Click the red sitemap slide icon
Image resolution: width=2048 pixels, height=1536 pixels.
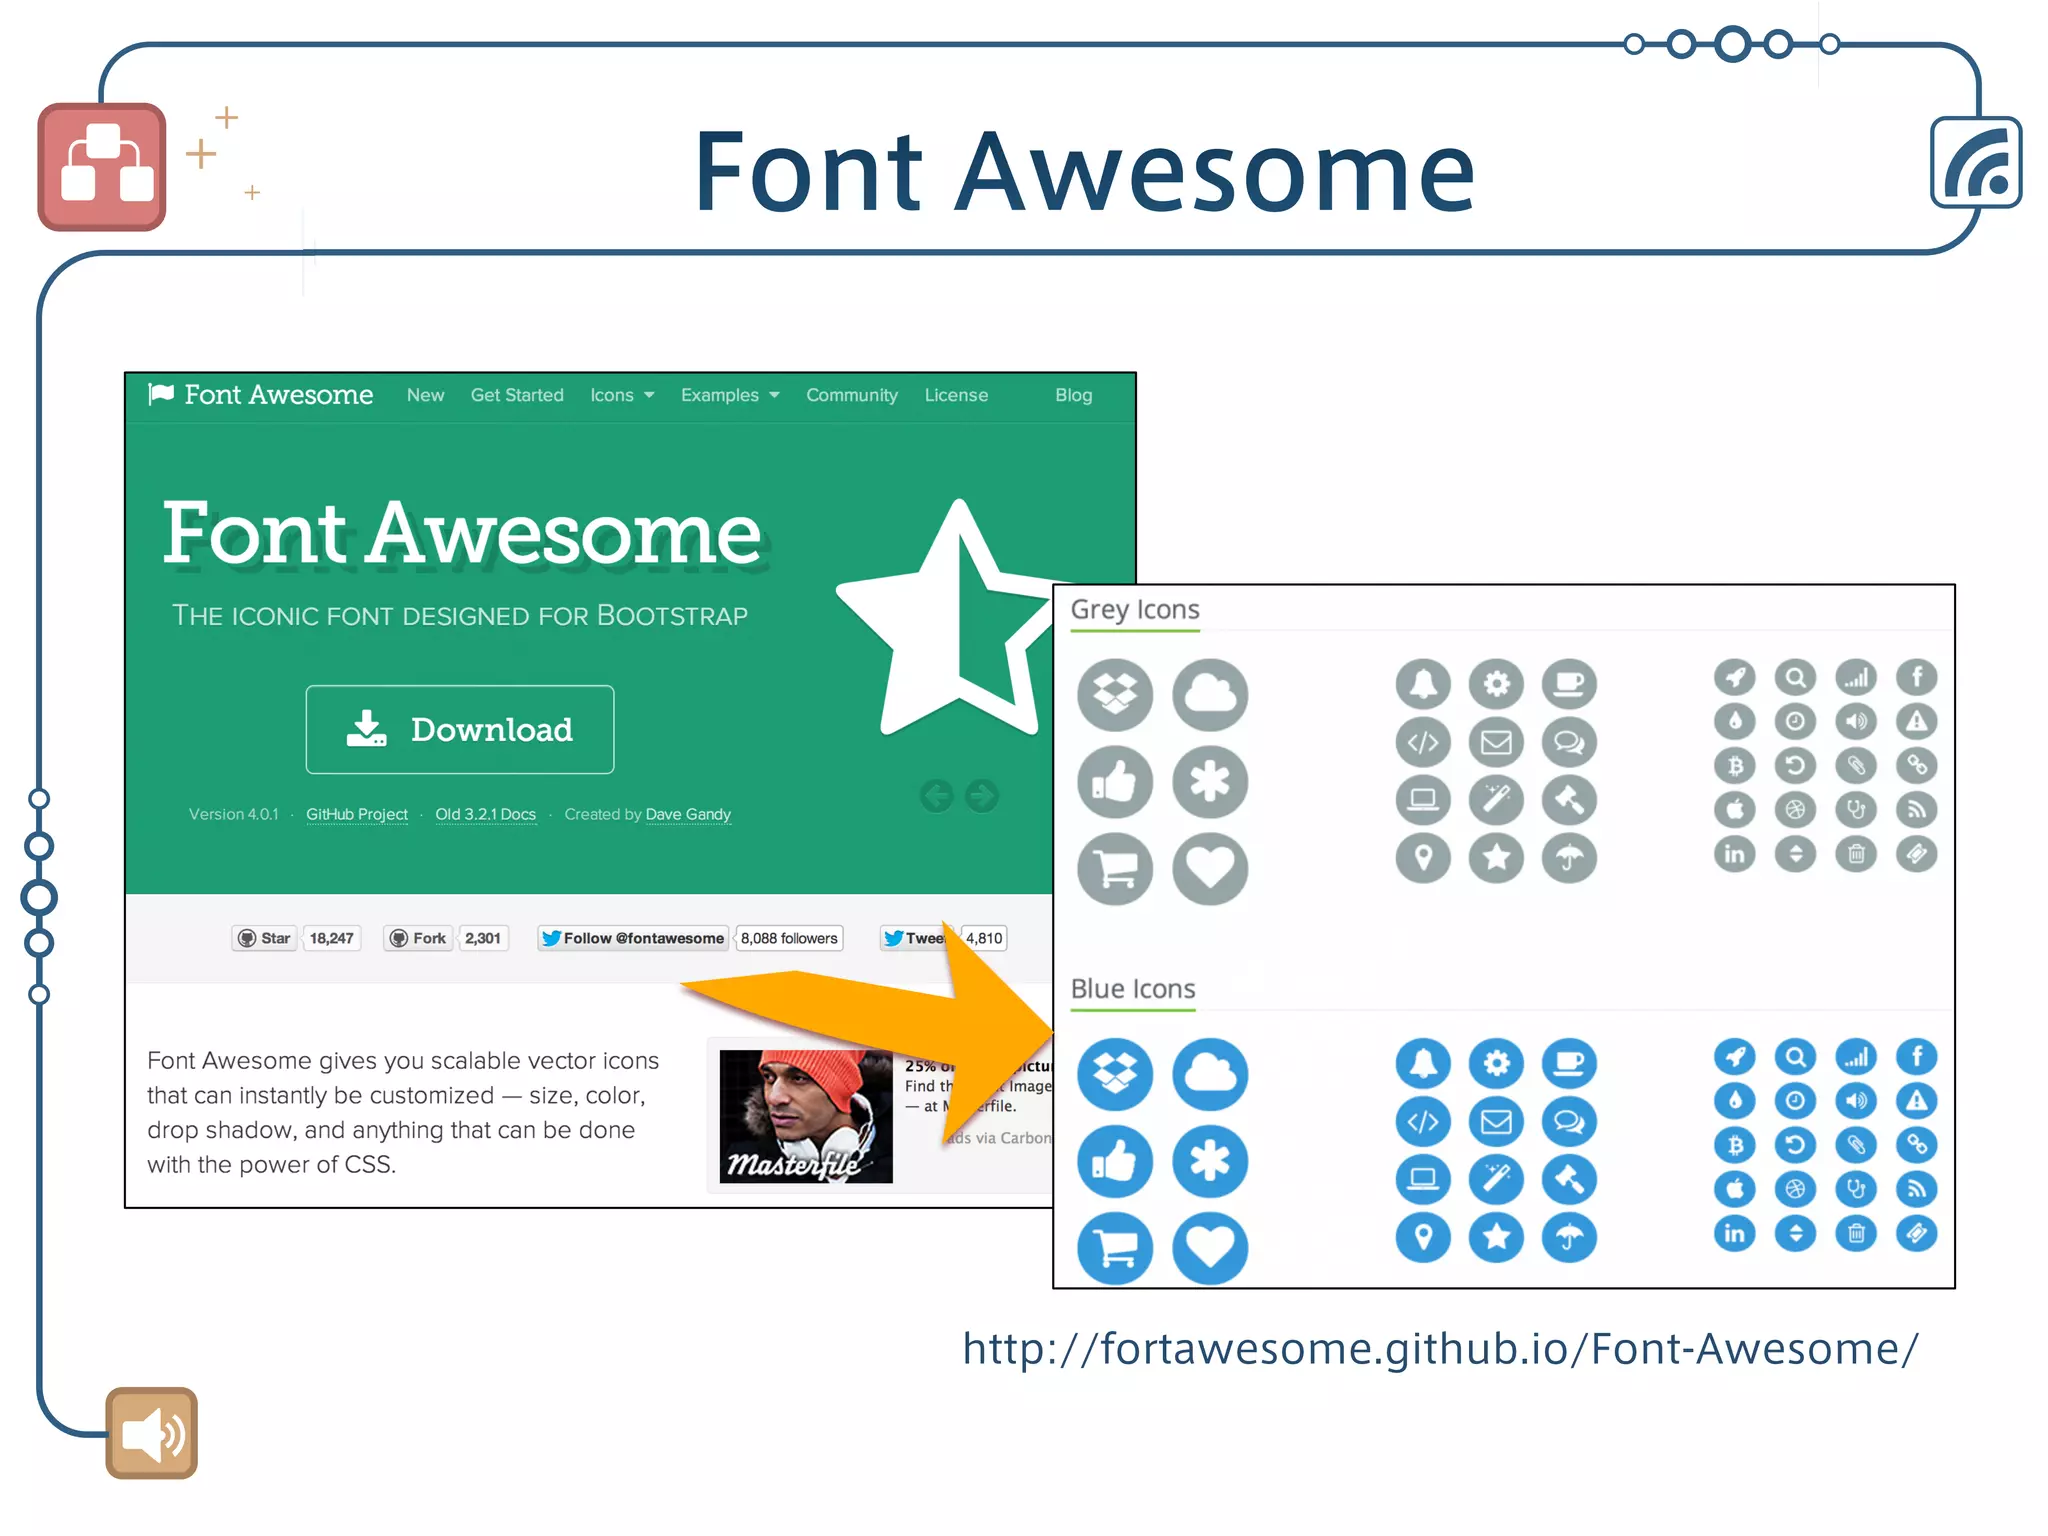[x=102, y=167]
